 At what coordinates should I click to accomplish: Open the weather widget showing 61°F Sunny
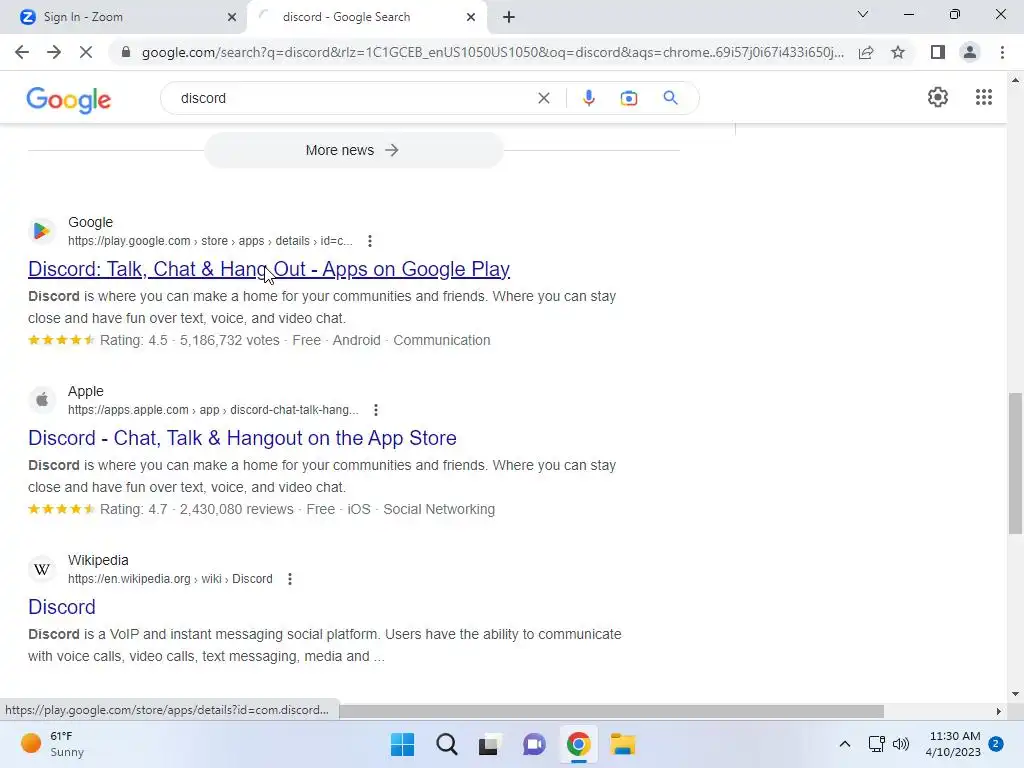point(52,744)
